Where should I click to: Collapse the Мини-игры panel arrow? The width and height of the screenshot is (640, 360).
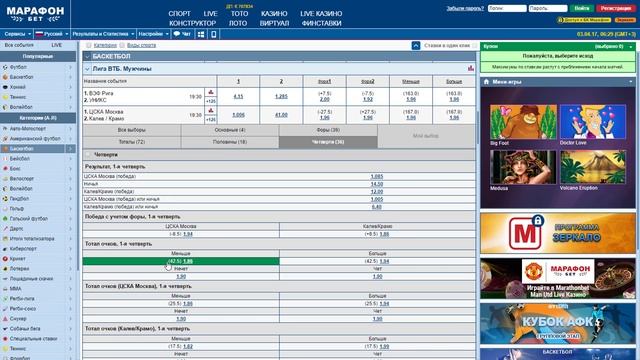pos(631,82)
